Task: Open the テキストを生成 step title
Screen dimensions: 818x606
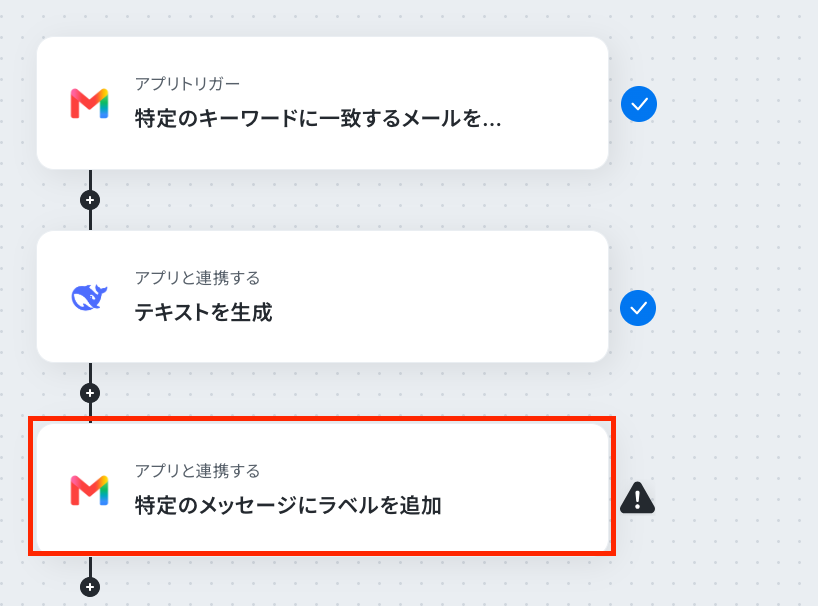Action: tap(203, 312)
